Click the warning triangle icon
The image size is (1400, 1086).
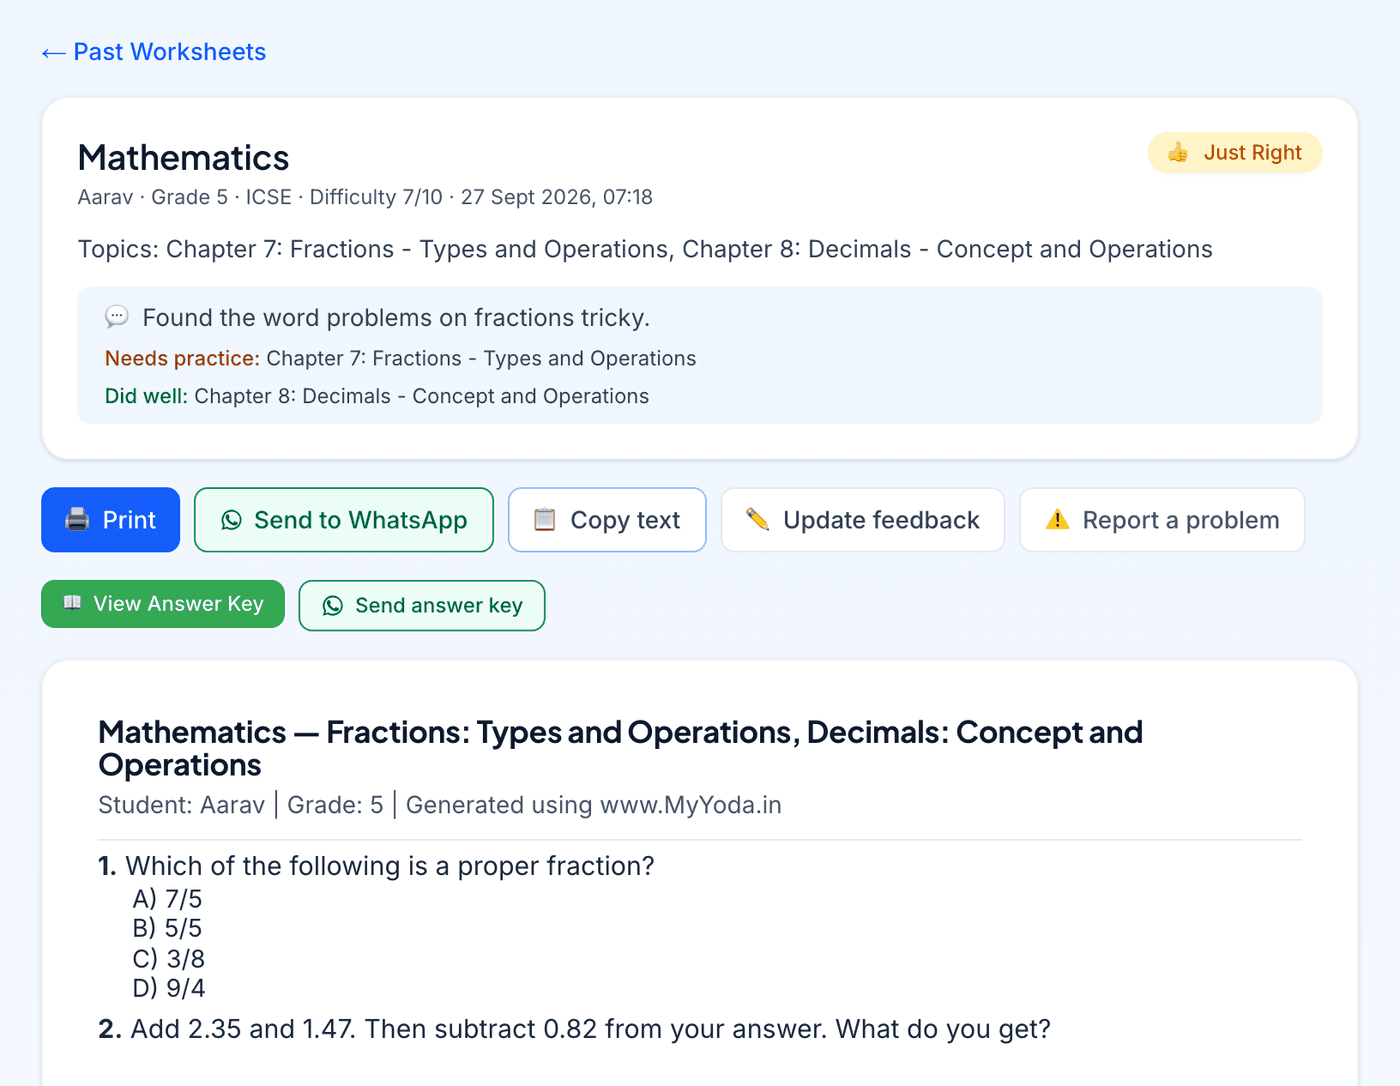1057,520
